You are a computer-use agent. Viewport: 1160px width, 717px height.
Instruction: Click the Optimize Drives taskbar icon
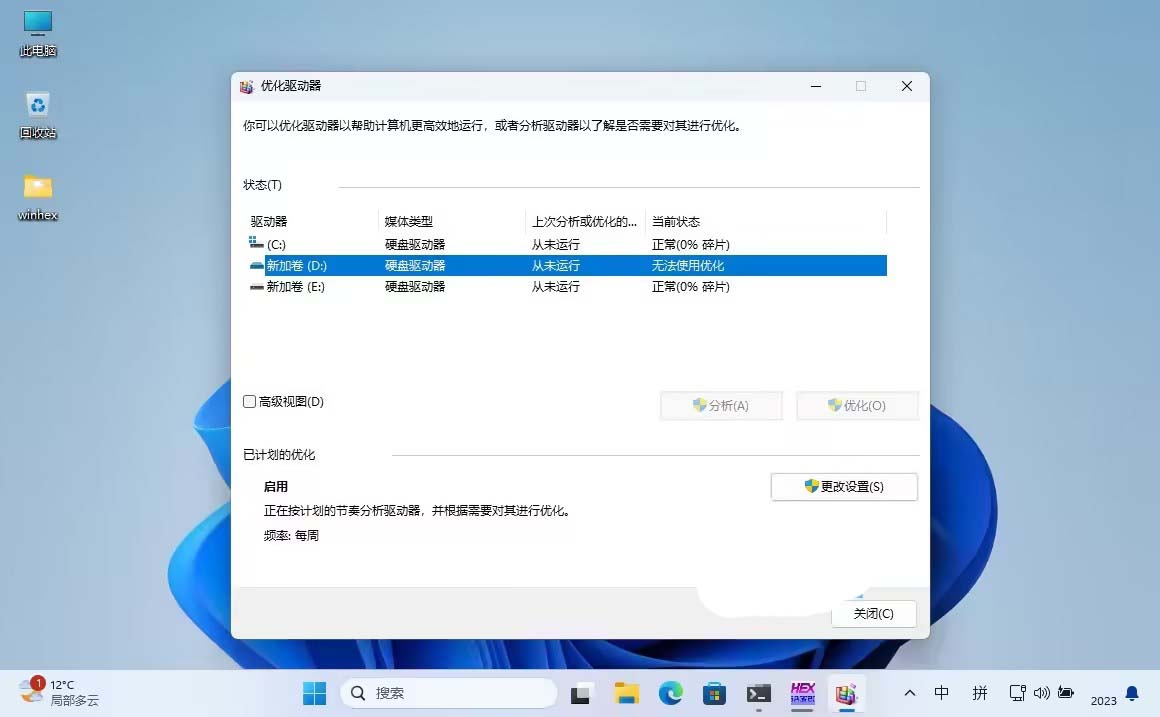tap(846, 693)
